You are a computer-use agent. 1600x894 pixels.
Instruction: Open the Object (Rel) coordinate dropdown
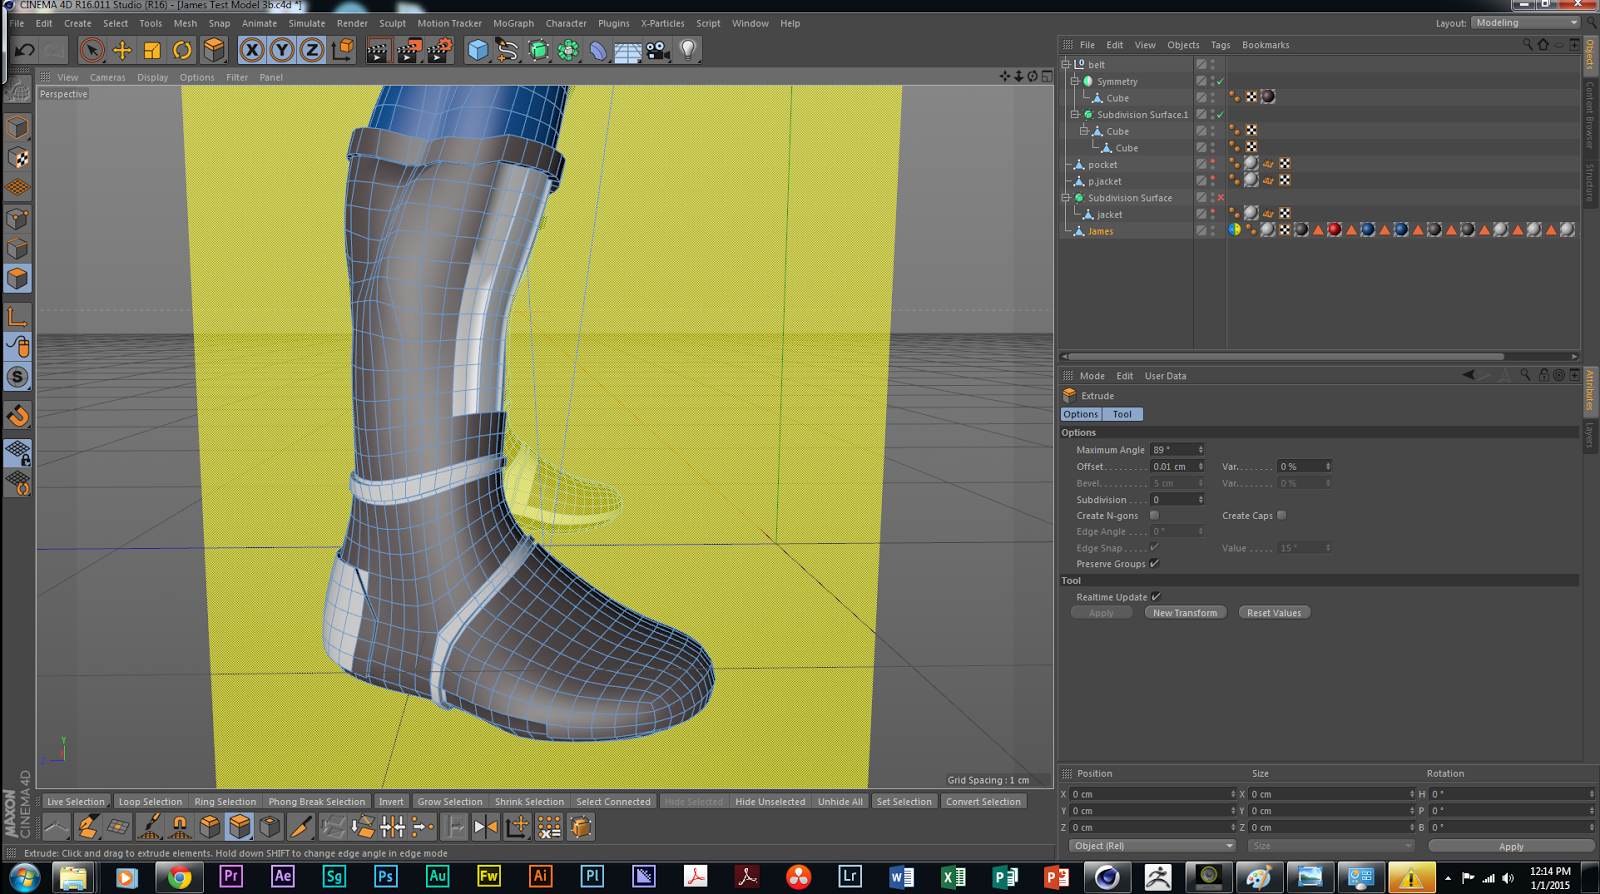coord(1151,846)
